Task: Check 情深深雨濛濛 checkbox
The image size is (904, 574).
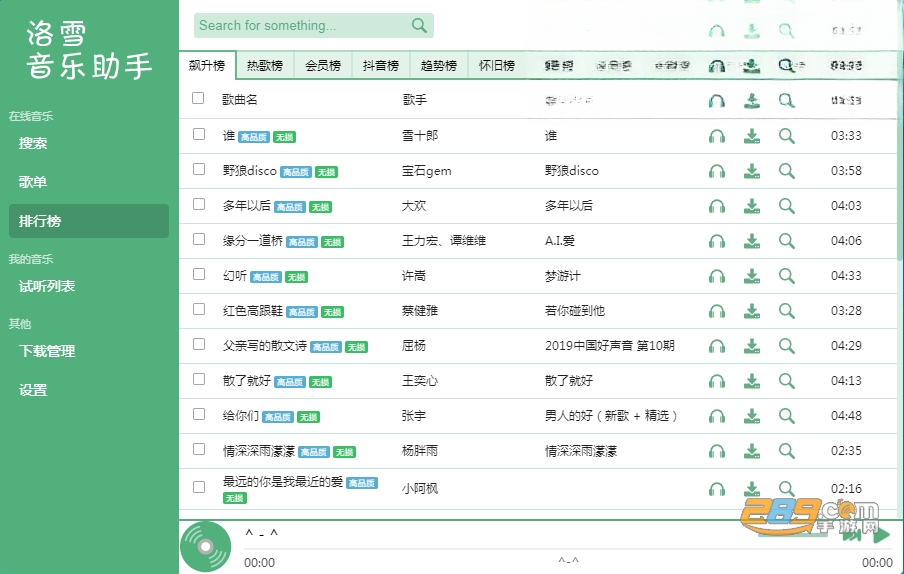Action: click(x=199, y=450)
